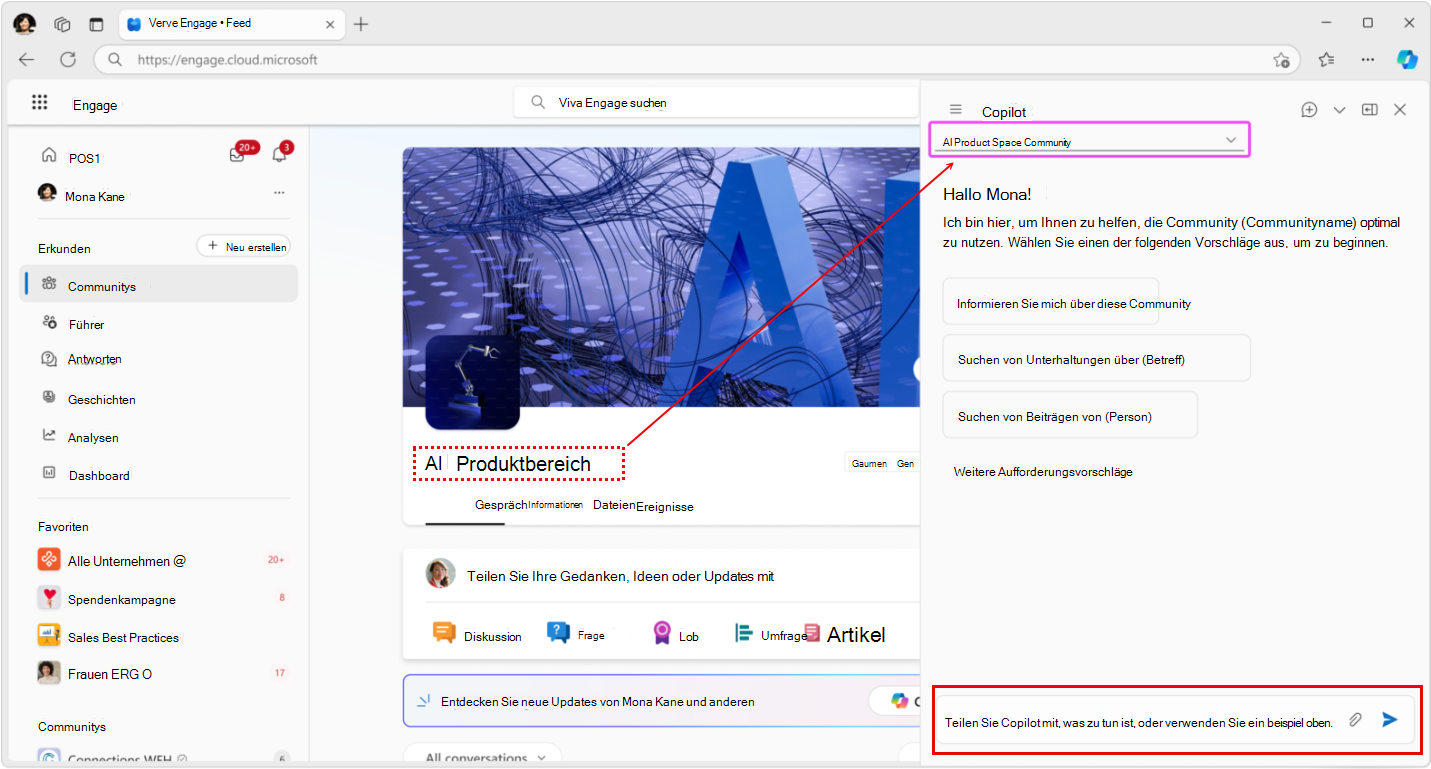Add this page to browser favorites
This screenshot has height=769, width=1431.
click(x=1281, y=60)
